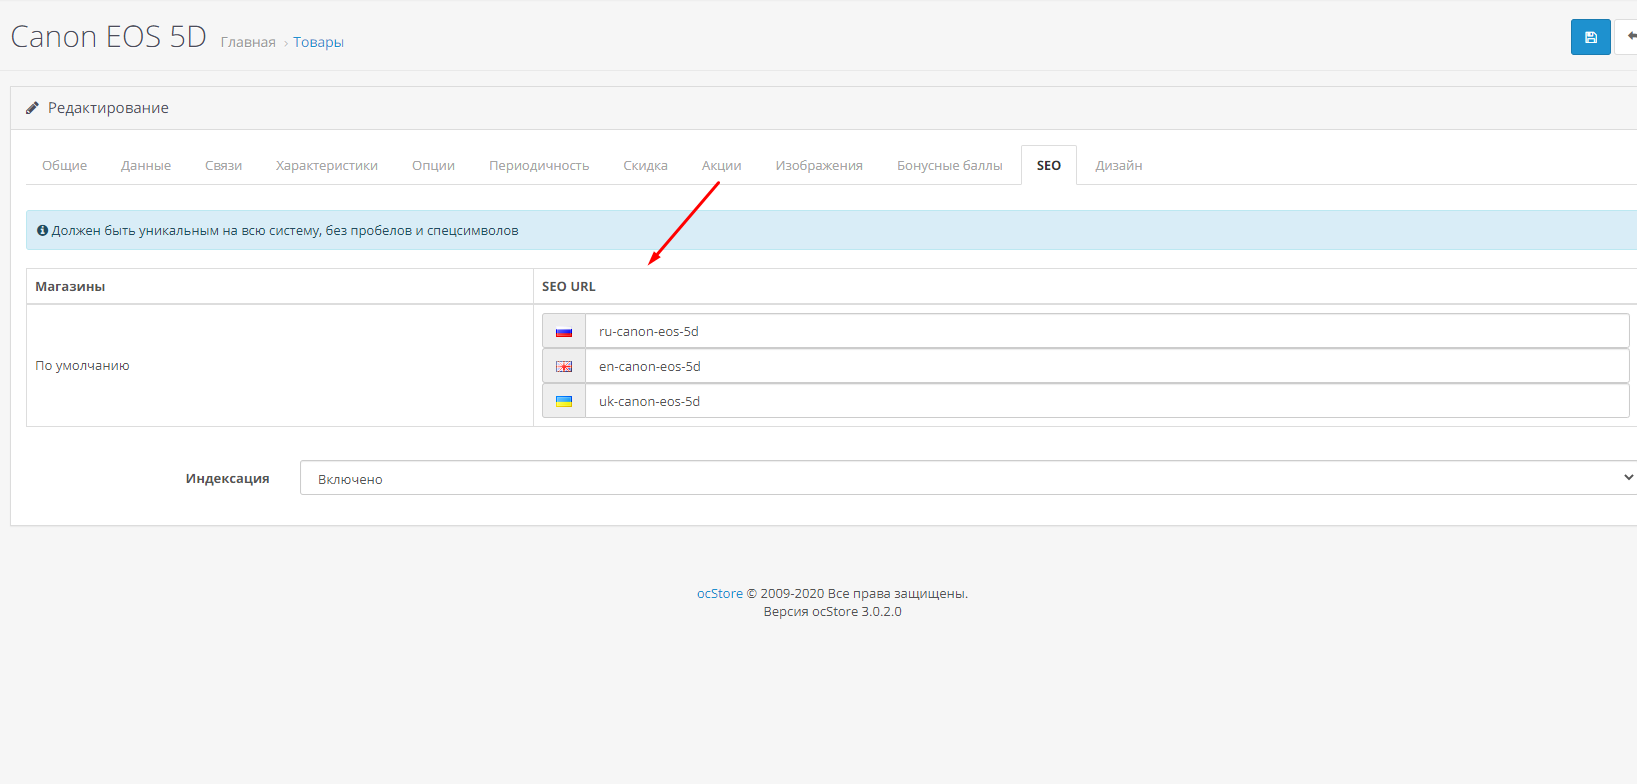
Task: Select the Характеристики tab
Action: [327, 165]
